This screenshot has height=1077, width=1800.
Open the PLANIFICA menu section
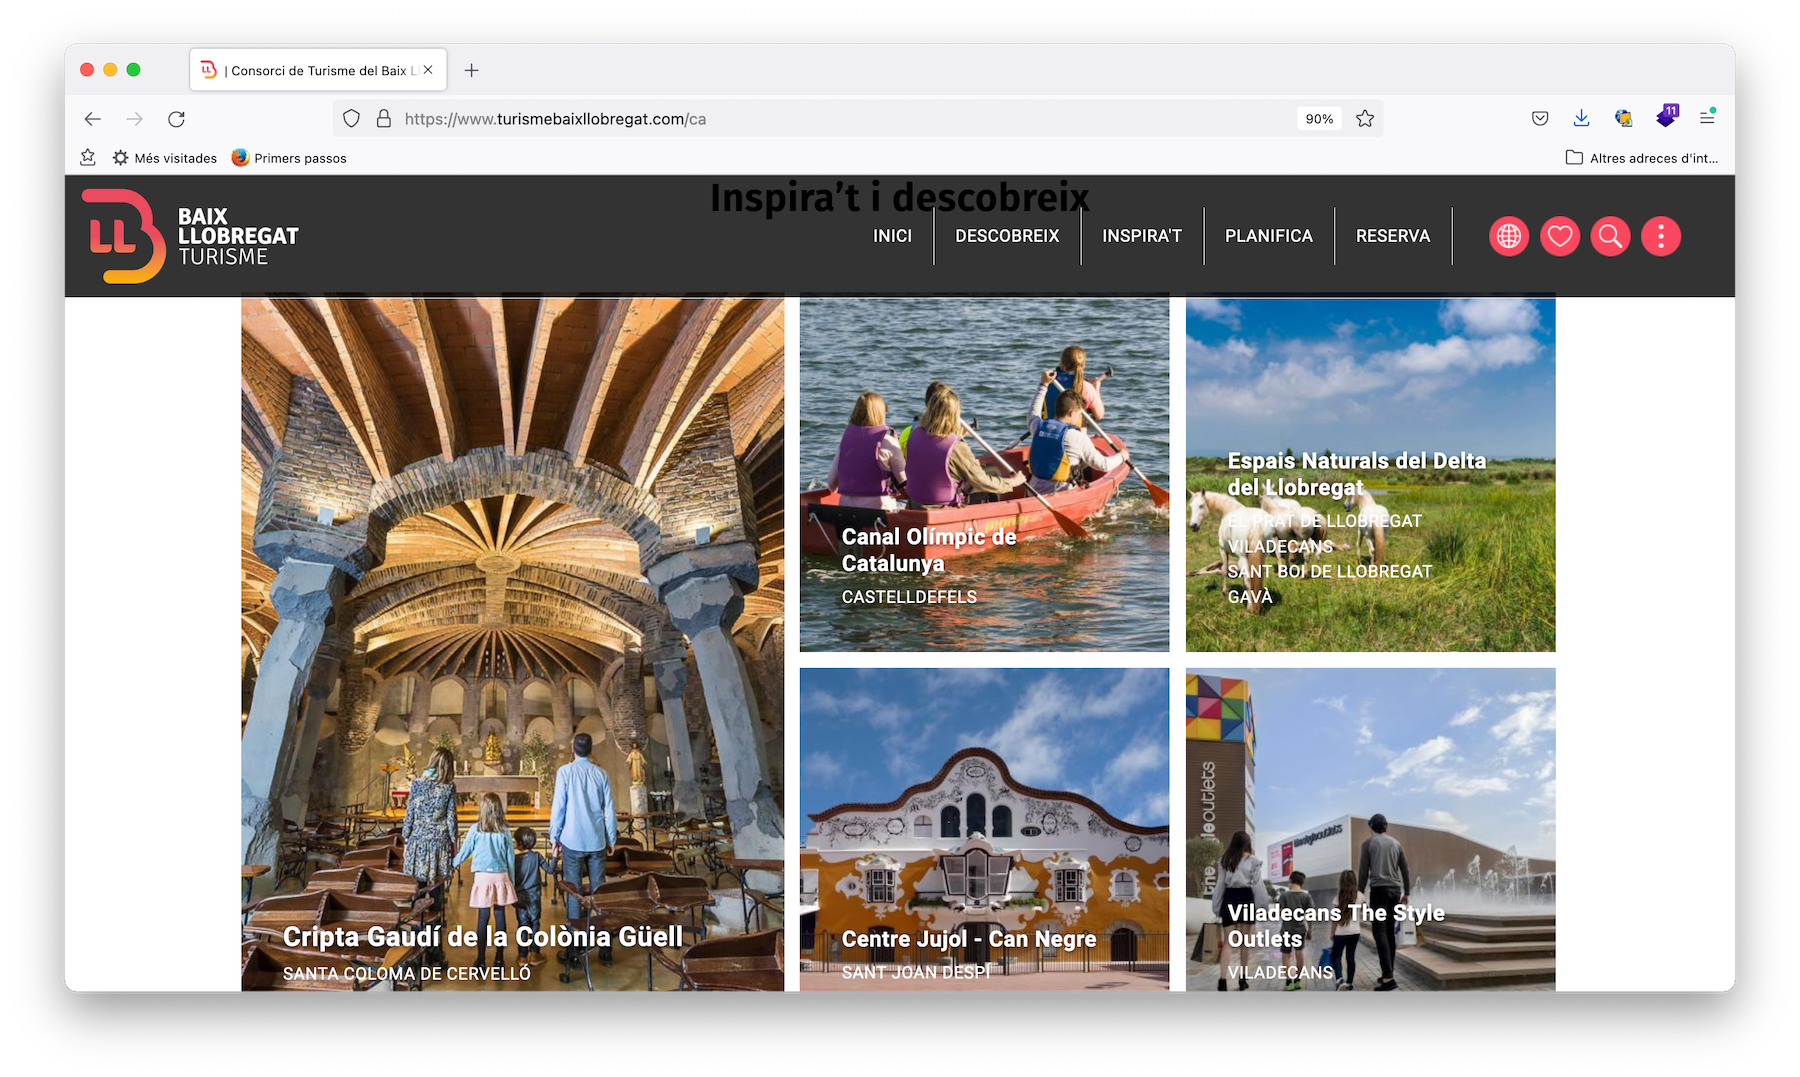pos(1268,236)
